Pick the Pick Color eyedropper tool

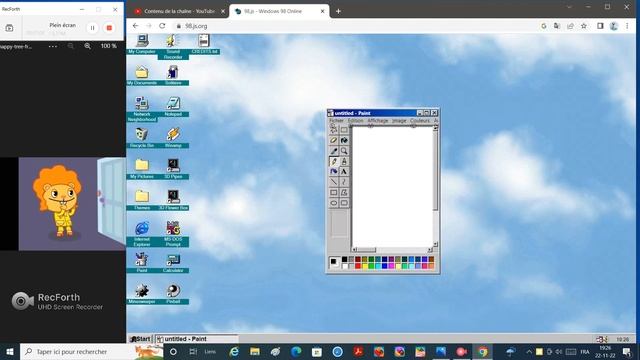click(334, 151)
